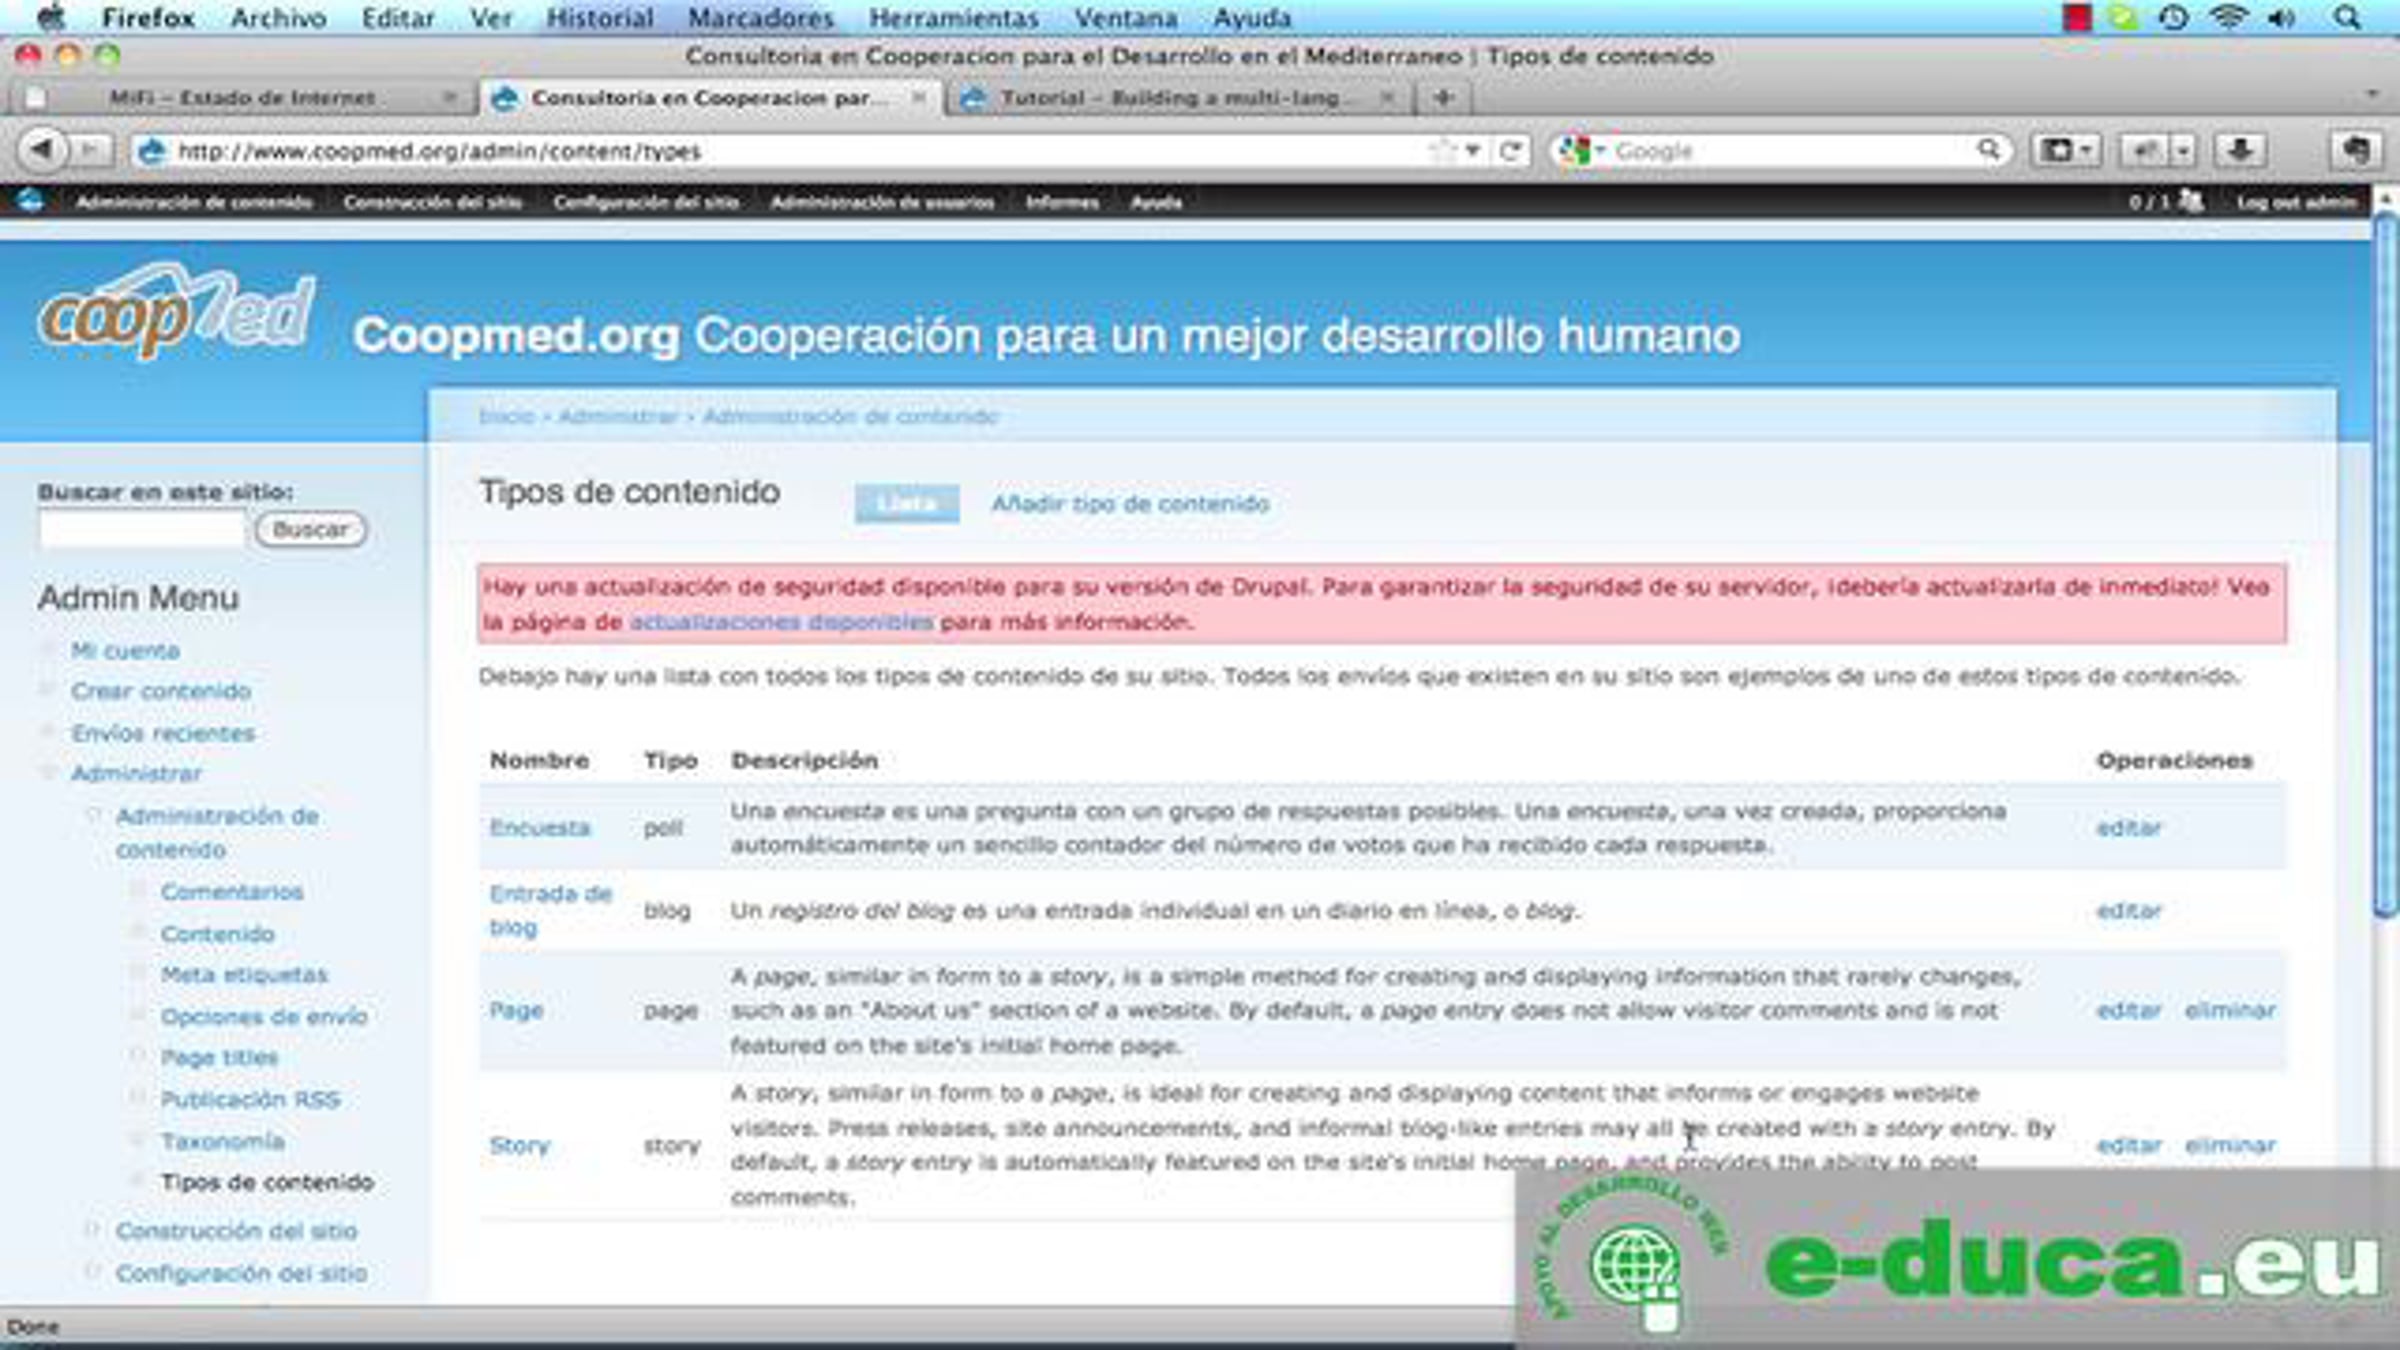Viewport: 2400px width, 1350px height.
Task: Open the Marcadores menu
Action: coord(760,18)
